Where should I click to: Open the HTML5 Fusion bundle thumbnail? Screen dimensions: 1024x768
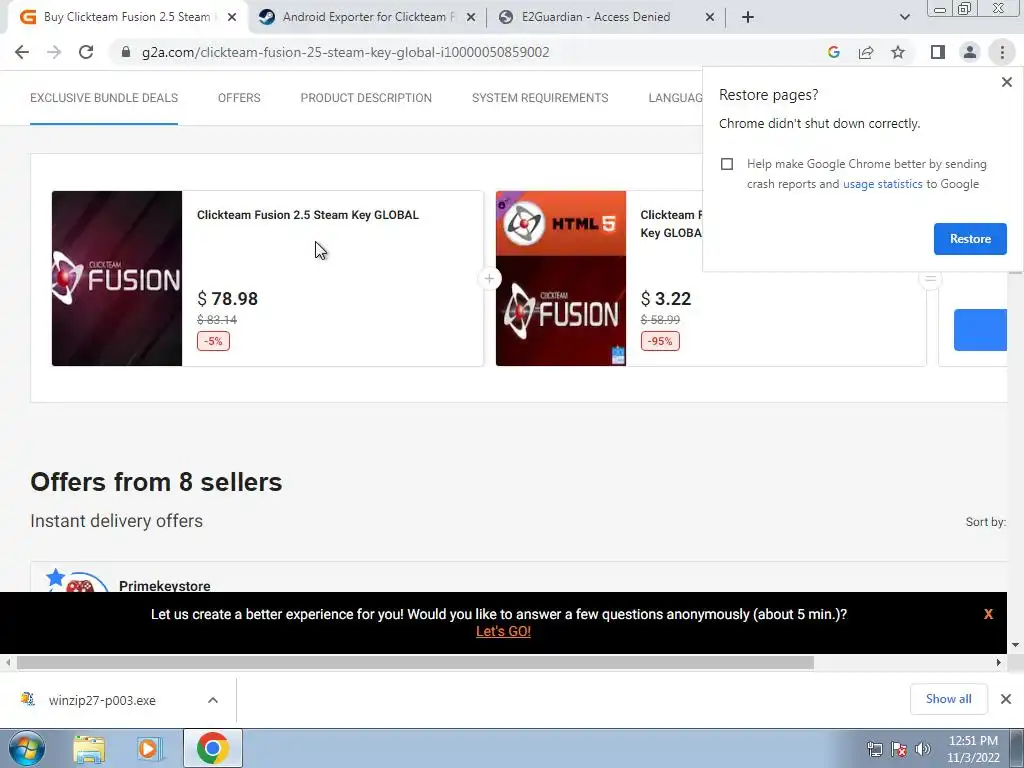coord(560,278)
